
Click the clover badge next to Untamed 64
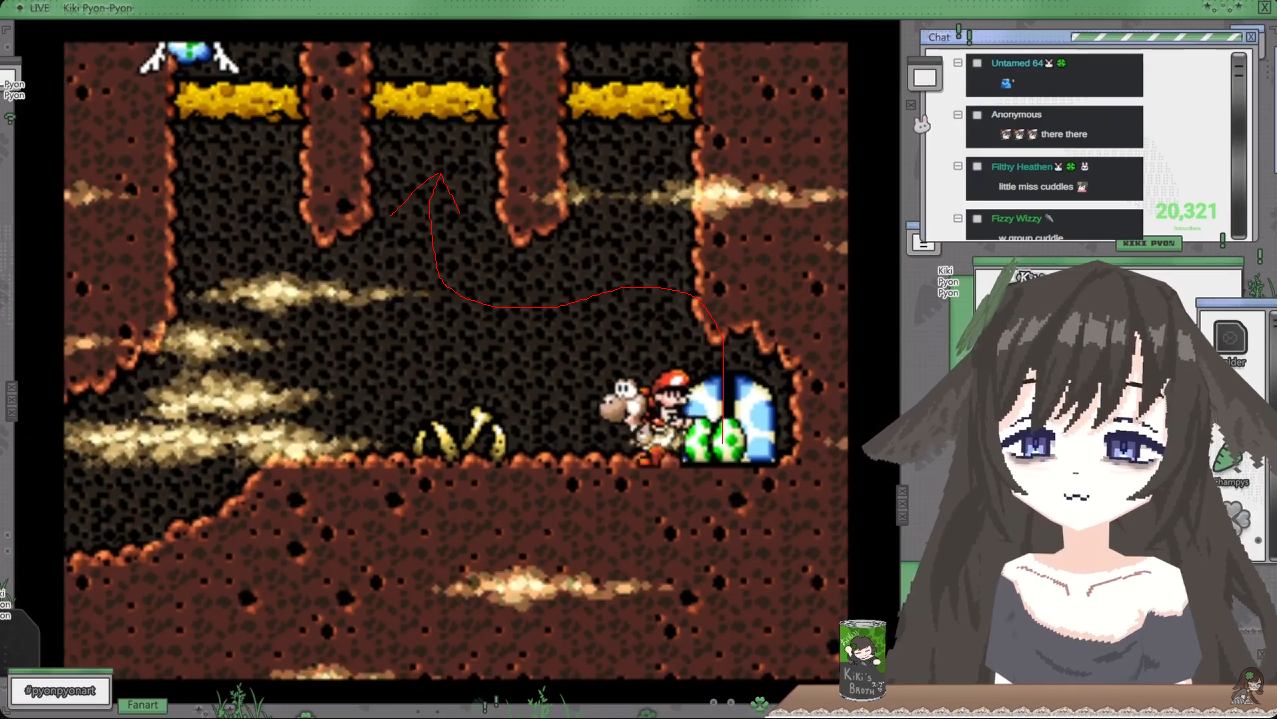[x=1062, y=63]
